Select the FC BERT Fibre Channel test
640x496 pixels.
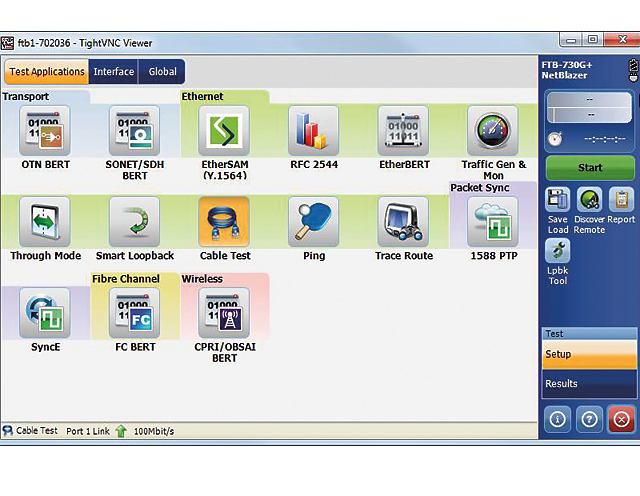135,313
